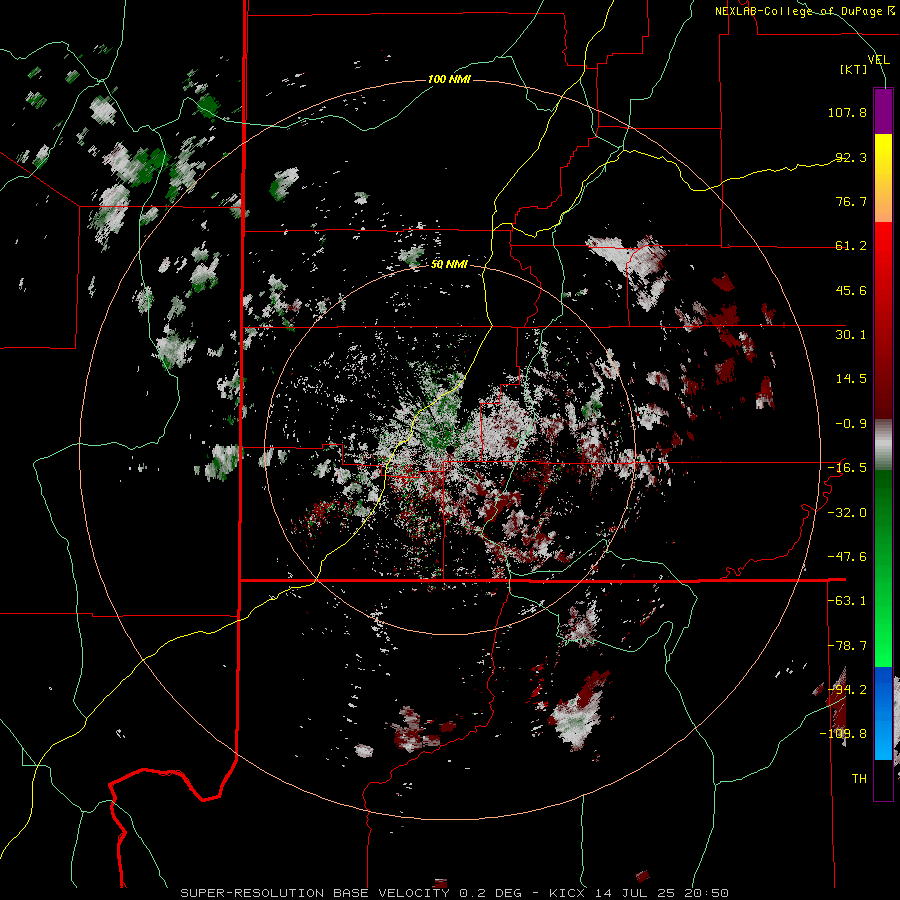
Task: Click the 92.3 velocity scale value
Action: tap(851, 157)
